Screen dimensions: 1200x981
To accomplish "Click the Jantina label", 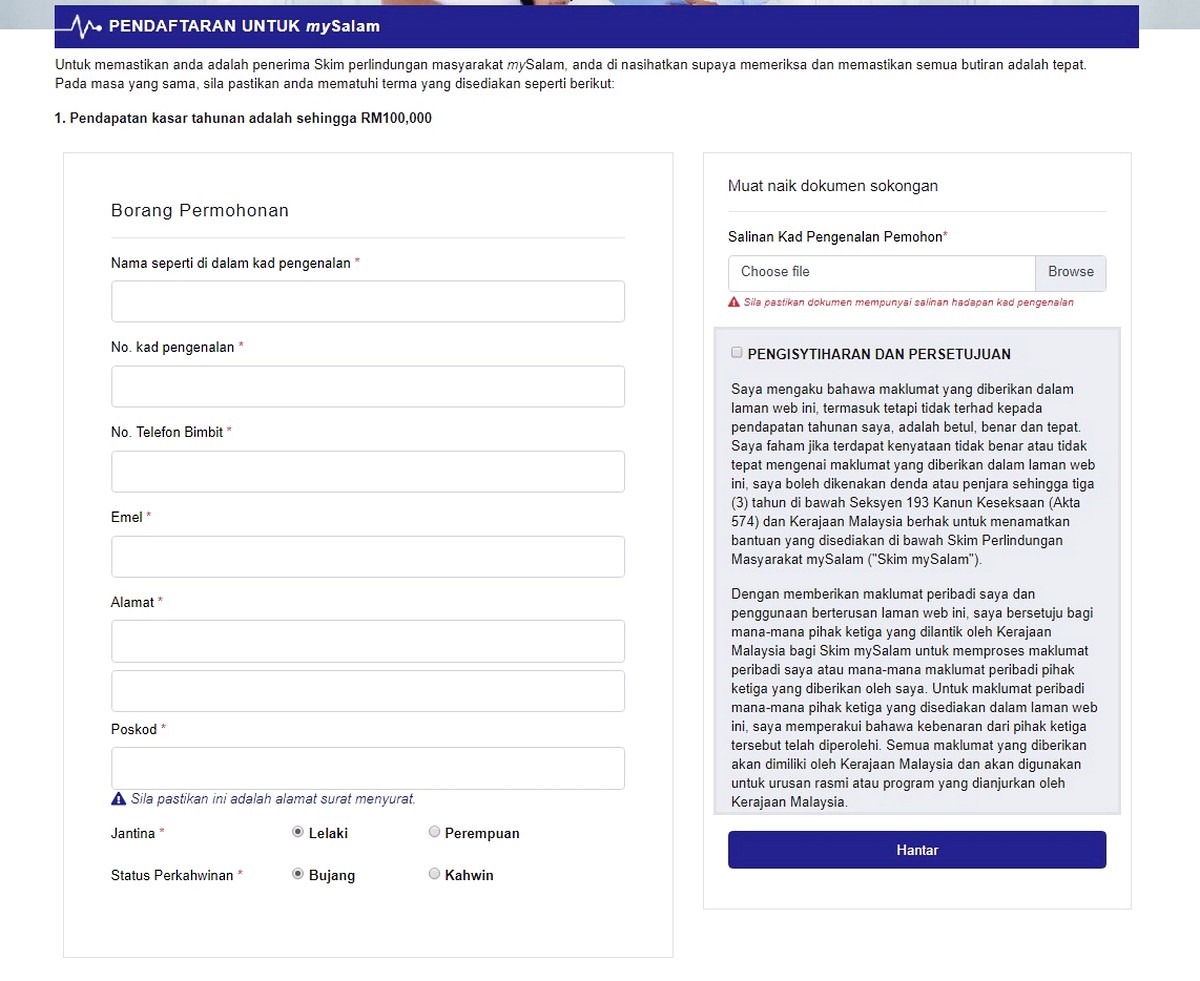I will point(138,833).
